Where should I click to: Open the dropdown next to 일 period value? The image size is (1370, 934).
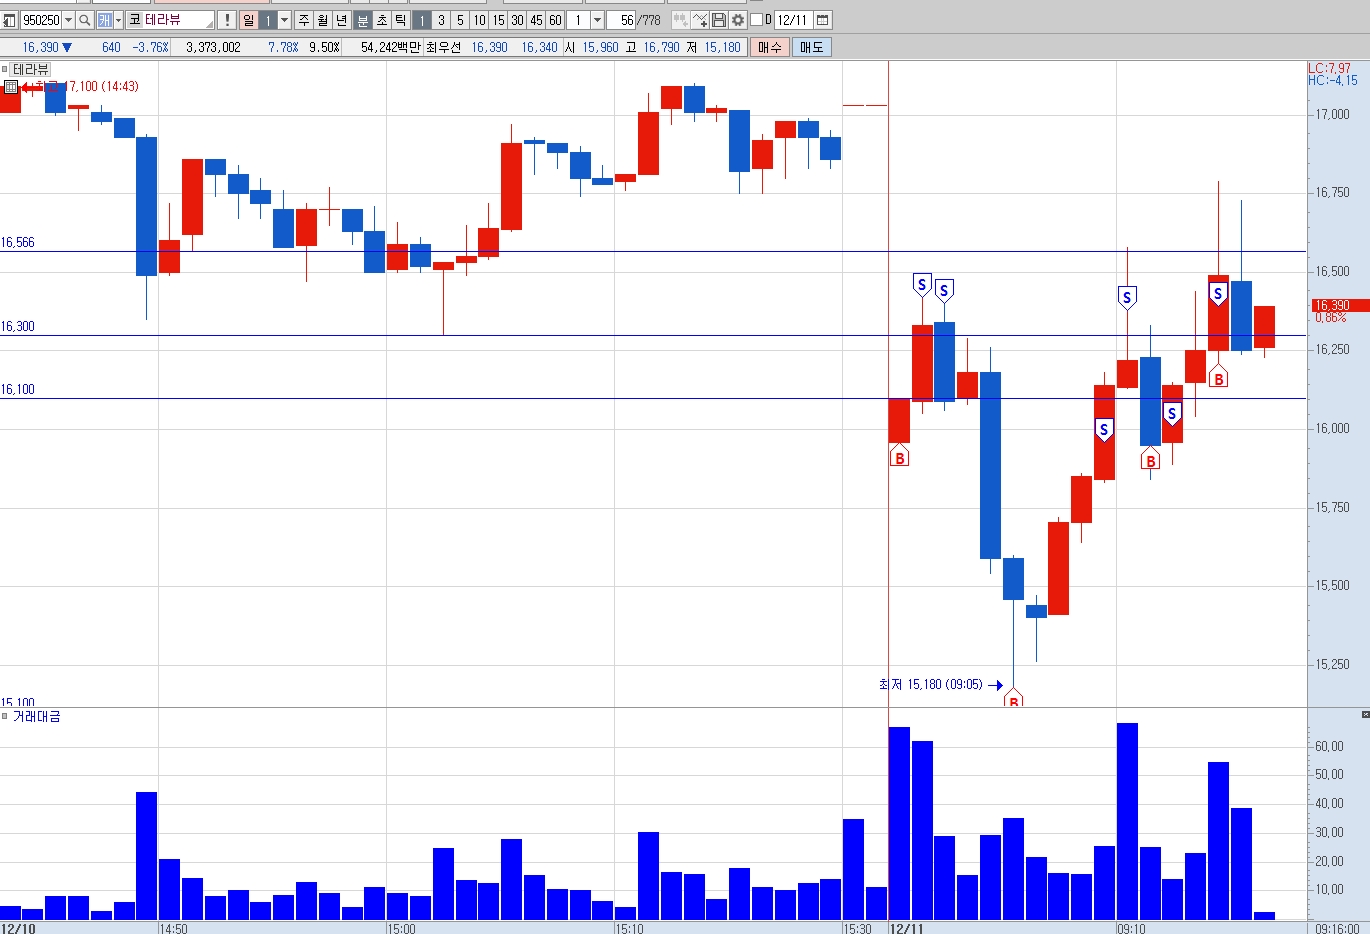tap(284, 20)
